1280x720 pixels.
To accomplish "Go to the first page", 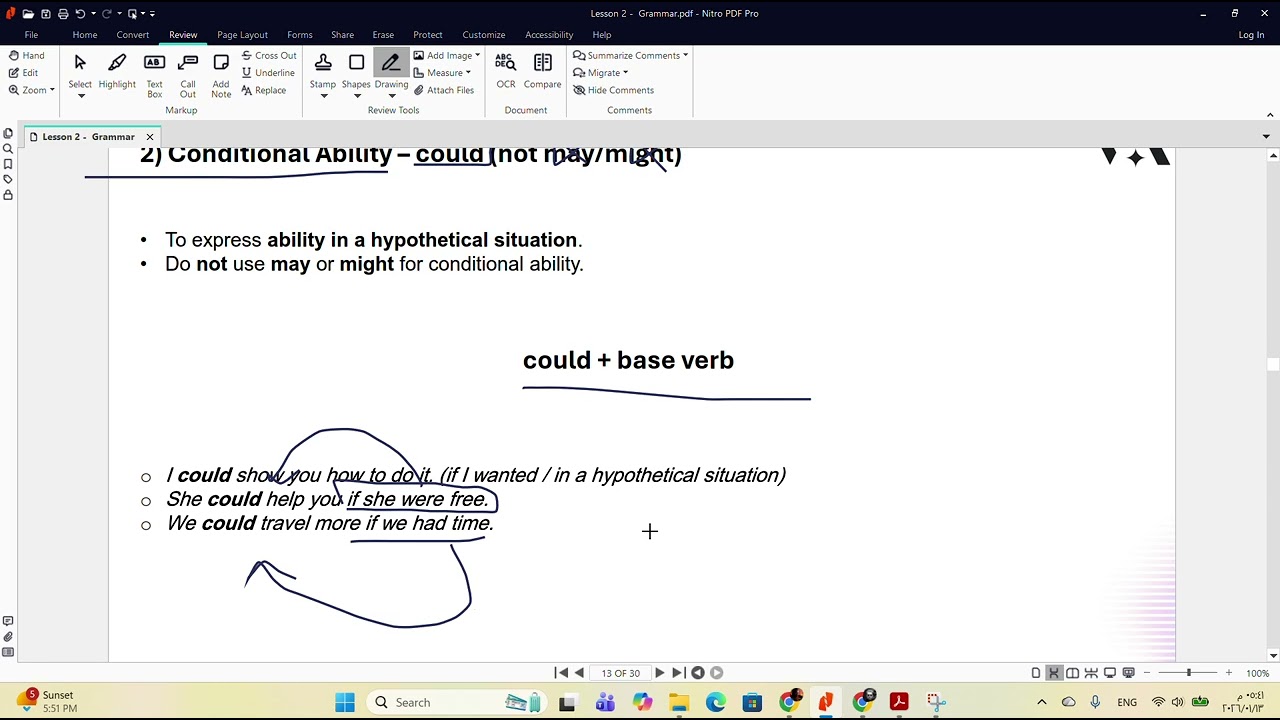I will (x=561, y=673).
